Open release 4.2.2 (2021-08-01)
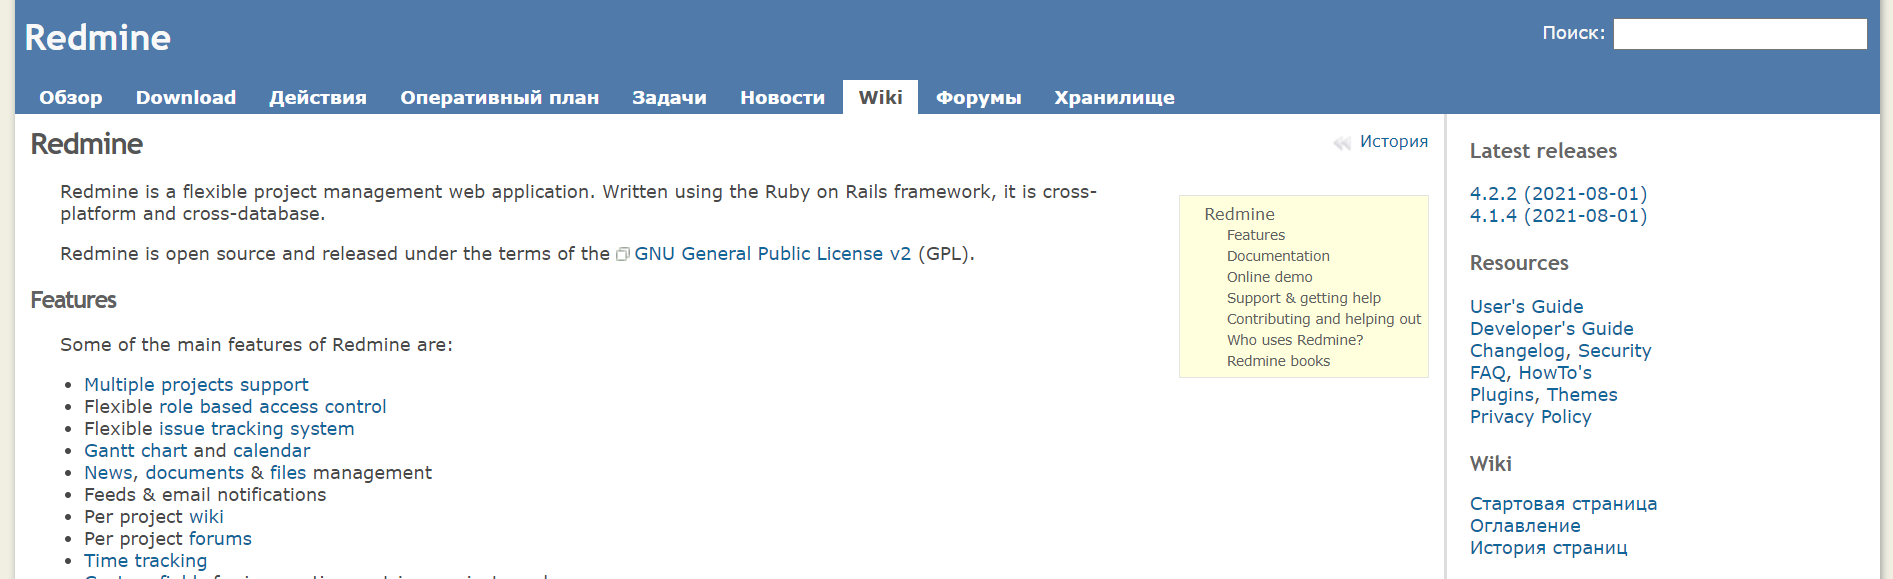Screen dimensions: 1893x579 (1558, 194)
